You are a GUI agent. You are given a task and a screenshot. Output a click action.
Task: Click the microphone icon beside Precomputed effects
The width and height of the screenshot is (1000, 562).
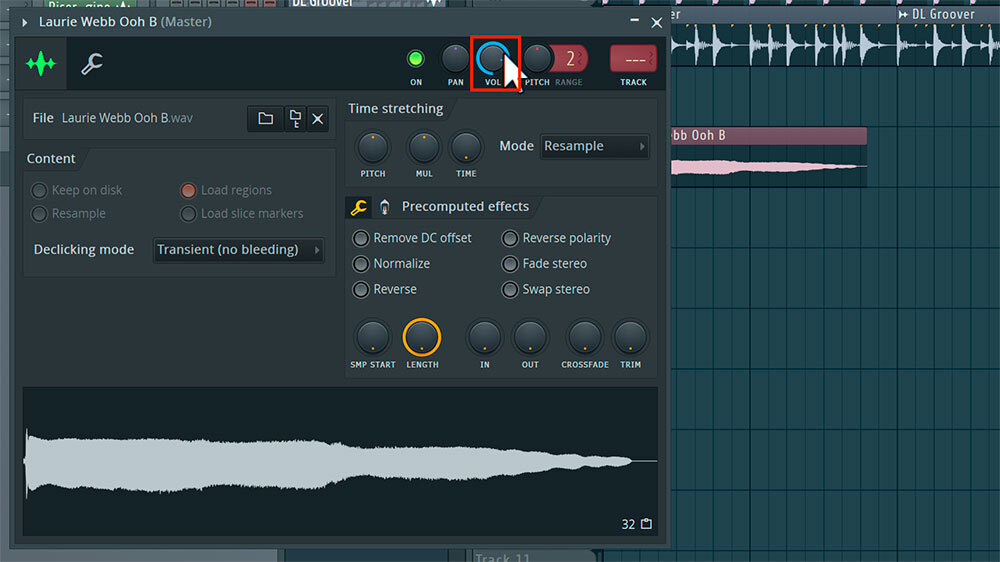[x=384, y=207]
